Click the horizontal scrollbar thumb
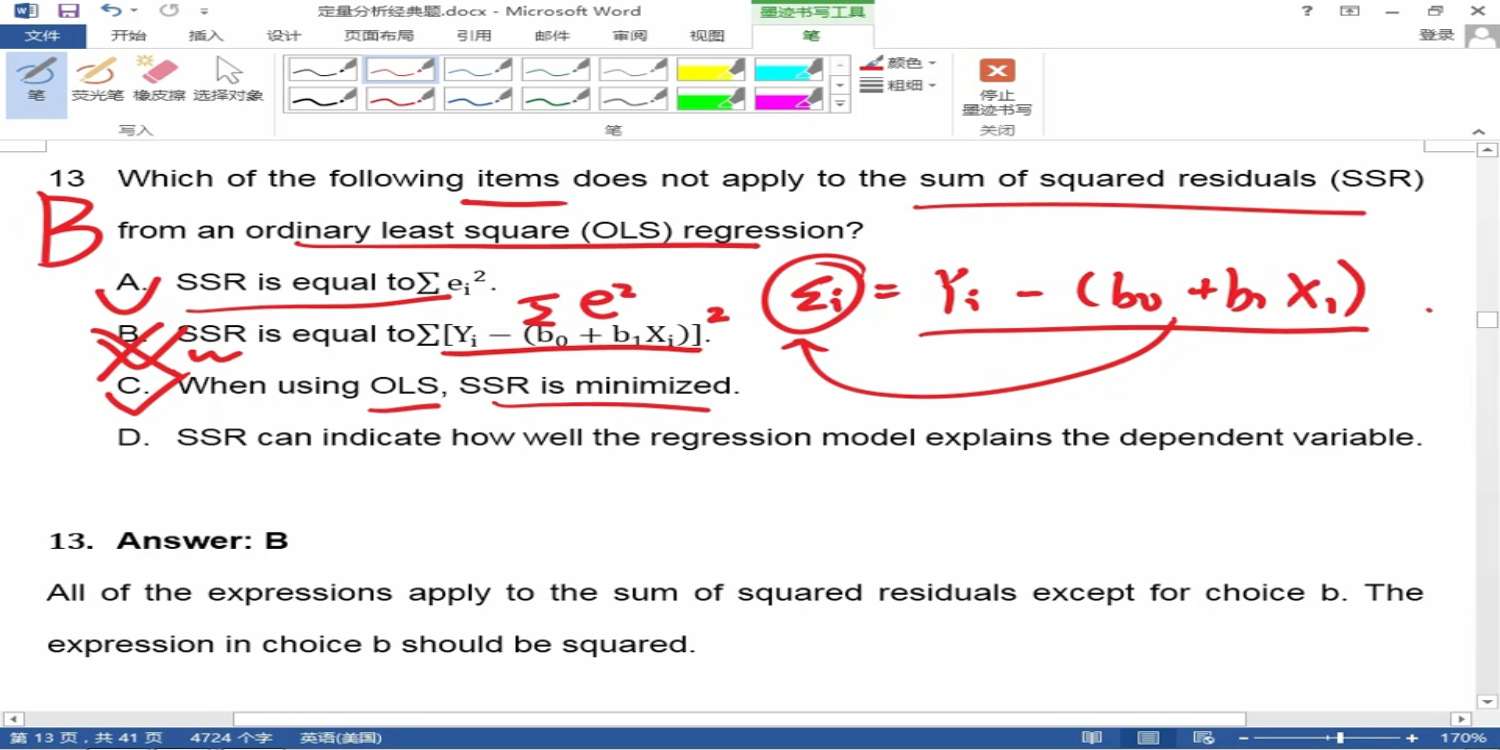This screenshot has height=750, width=1500. [739, 719]
